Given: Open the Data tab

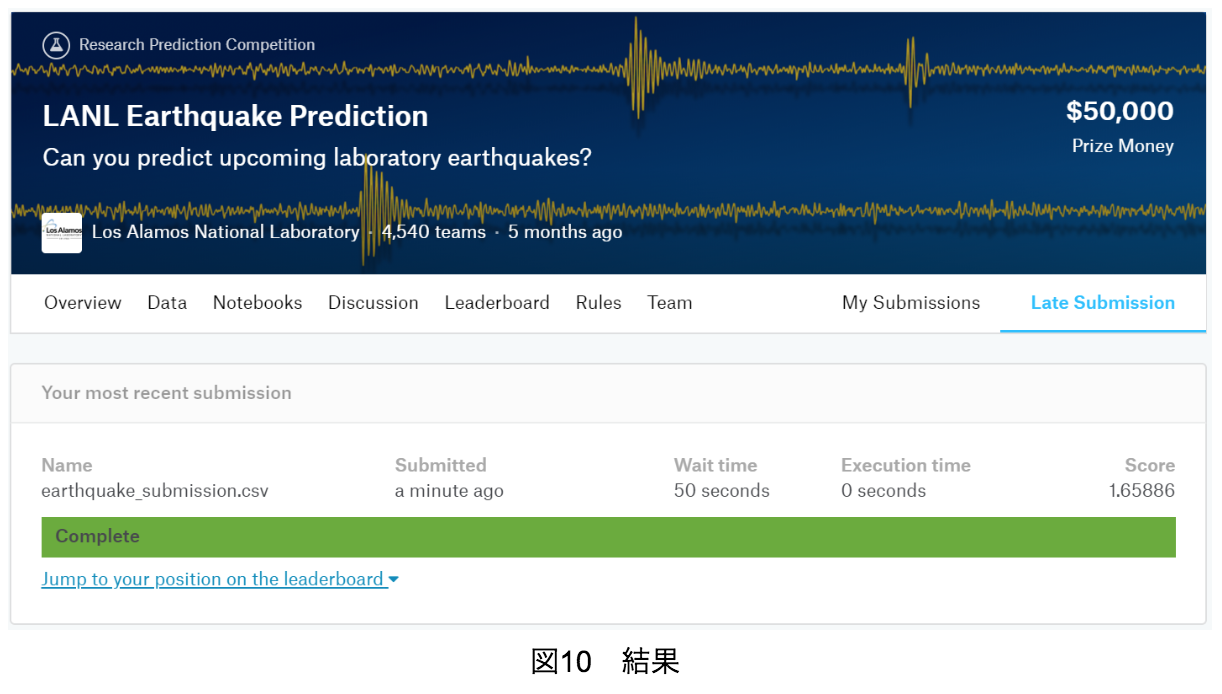Looking at the screenshot, I should [x=167, y=303].
